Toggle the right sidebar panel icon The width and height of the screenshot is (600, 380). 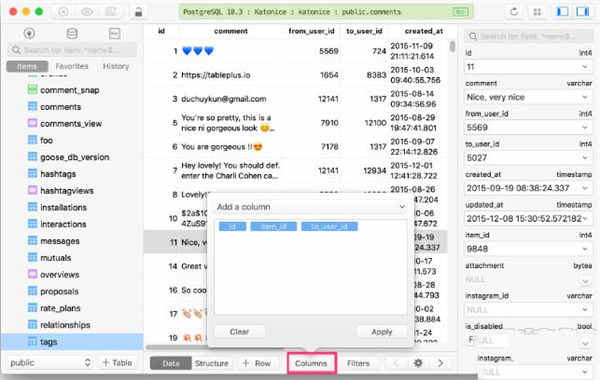583,12
